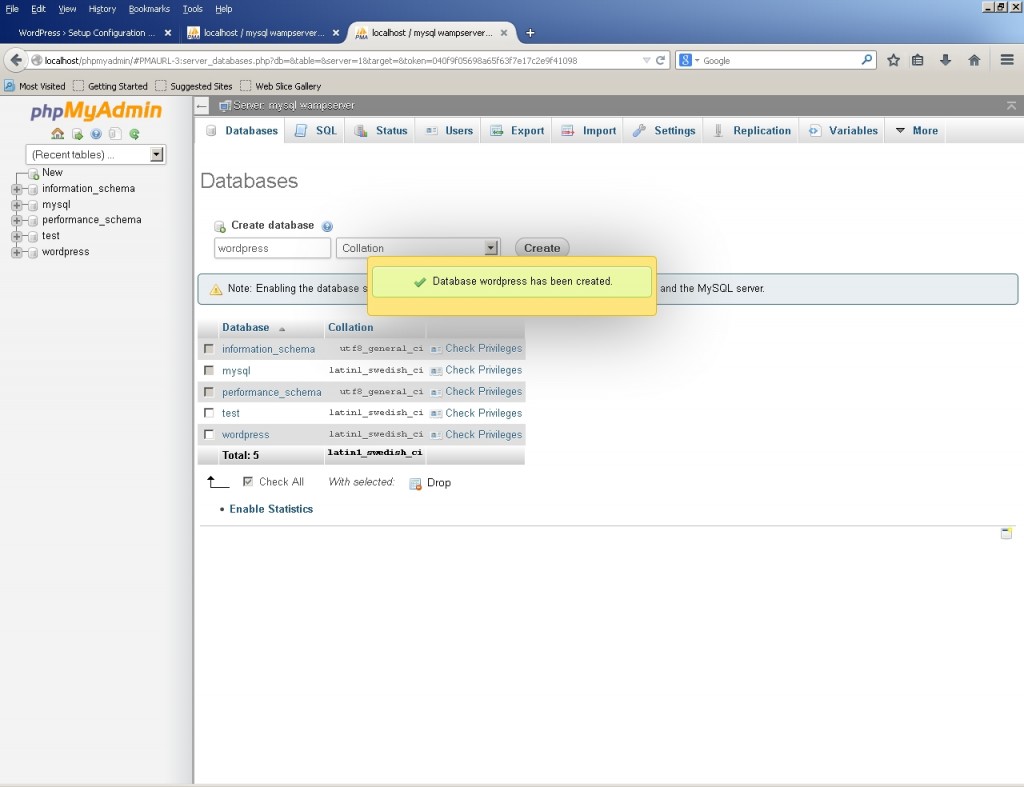The width and height of the screenshot is (1024, 787).
Task: Open the wordpress database link in table
Action: [246, 435]
